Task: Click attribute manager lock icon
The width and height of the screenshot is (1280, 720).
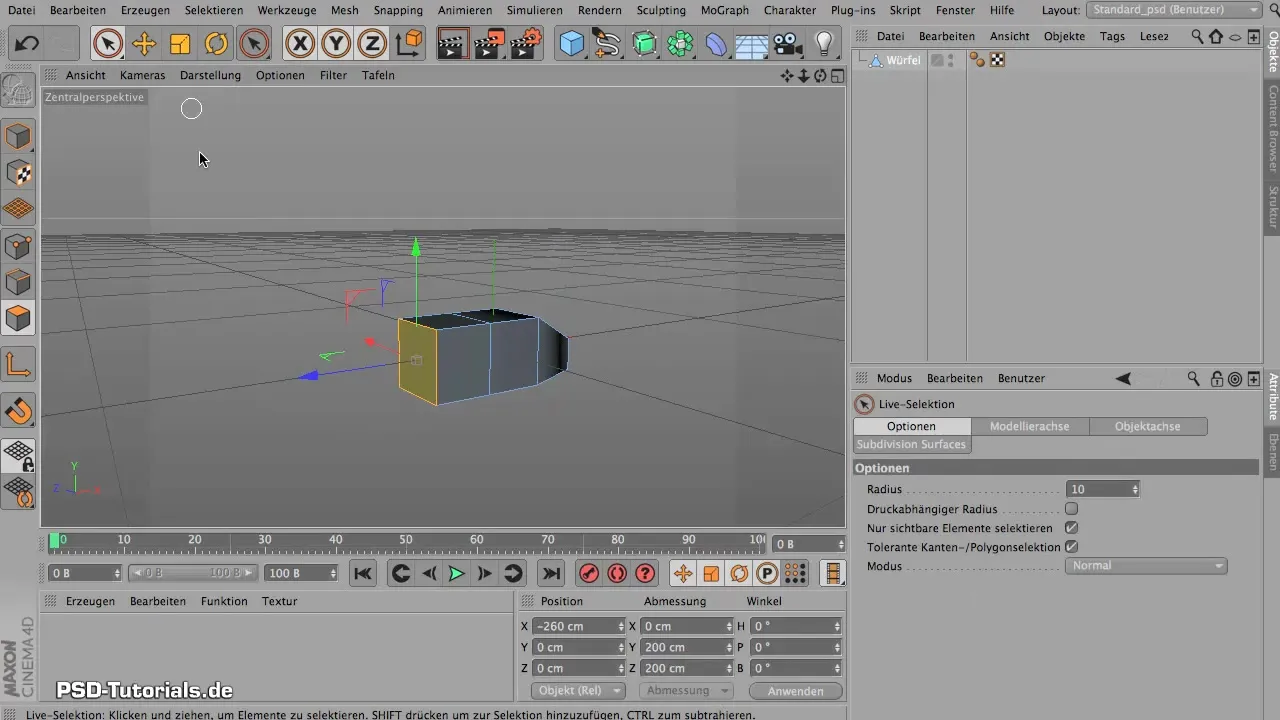Action: (x=1216, y=379)
